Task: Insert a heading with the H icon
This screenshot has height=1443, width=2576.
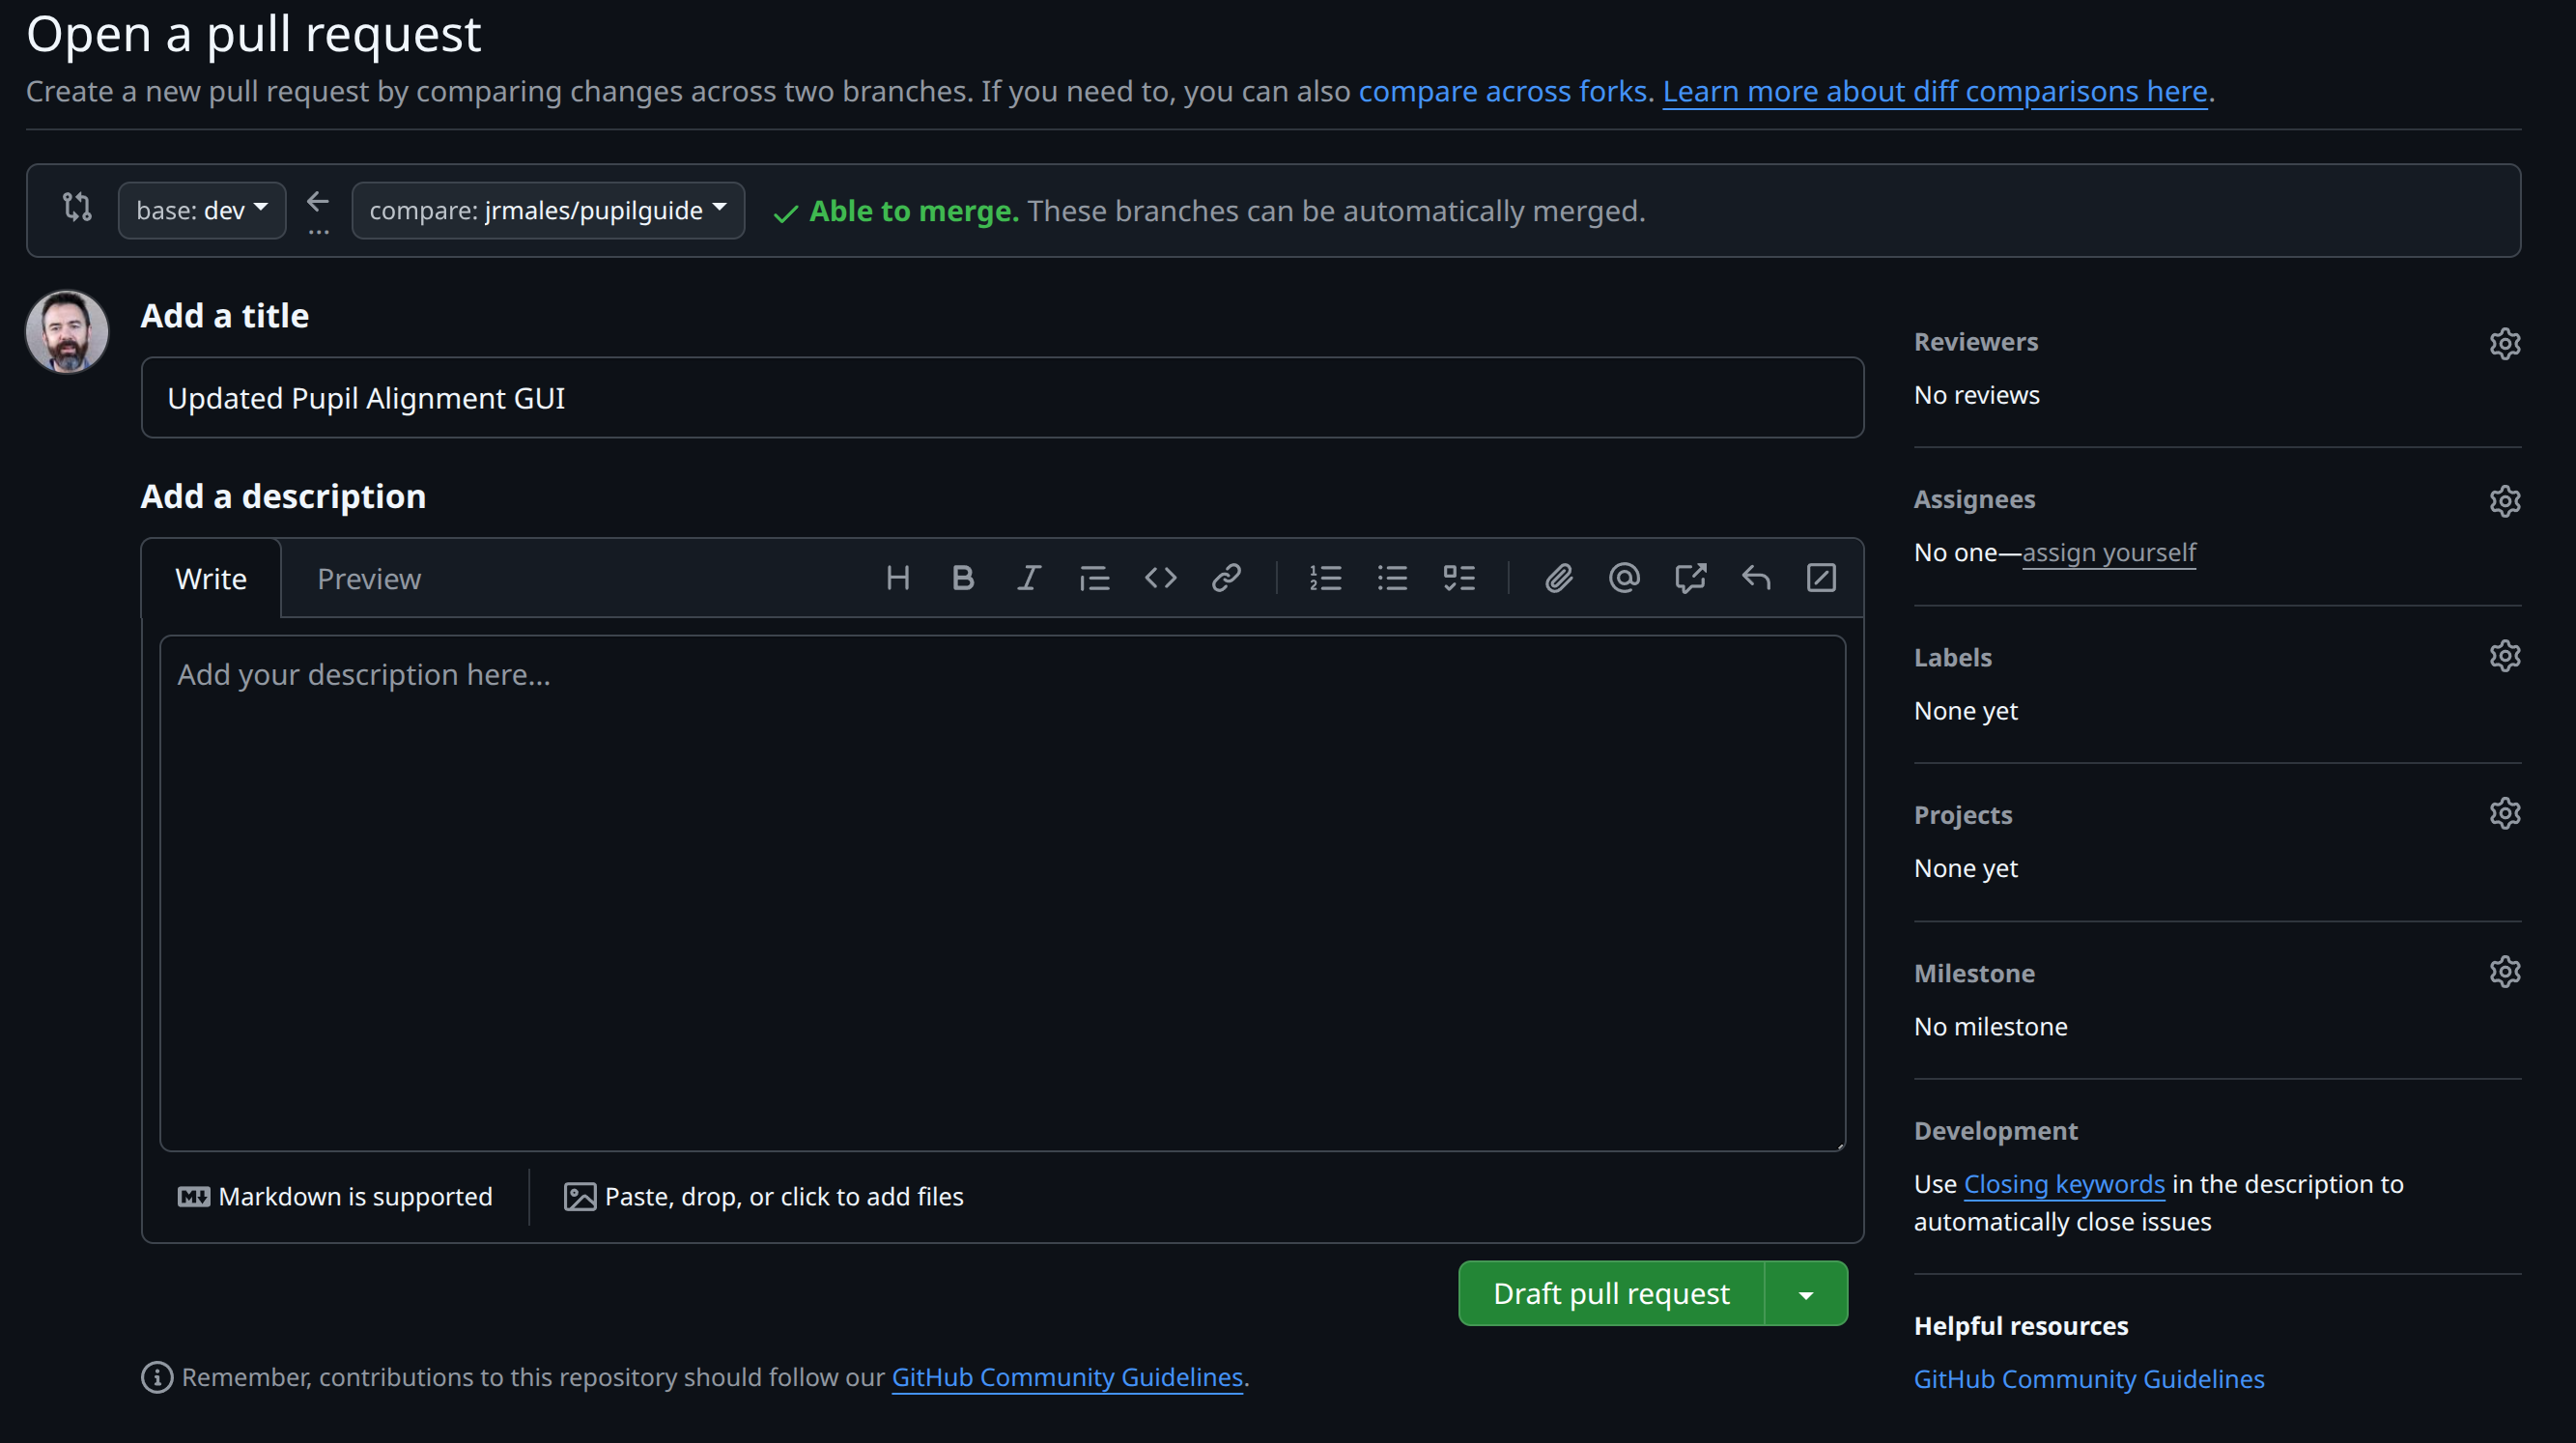Action: coord(897,578)
